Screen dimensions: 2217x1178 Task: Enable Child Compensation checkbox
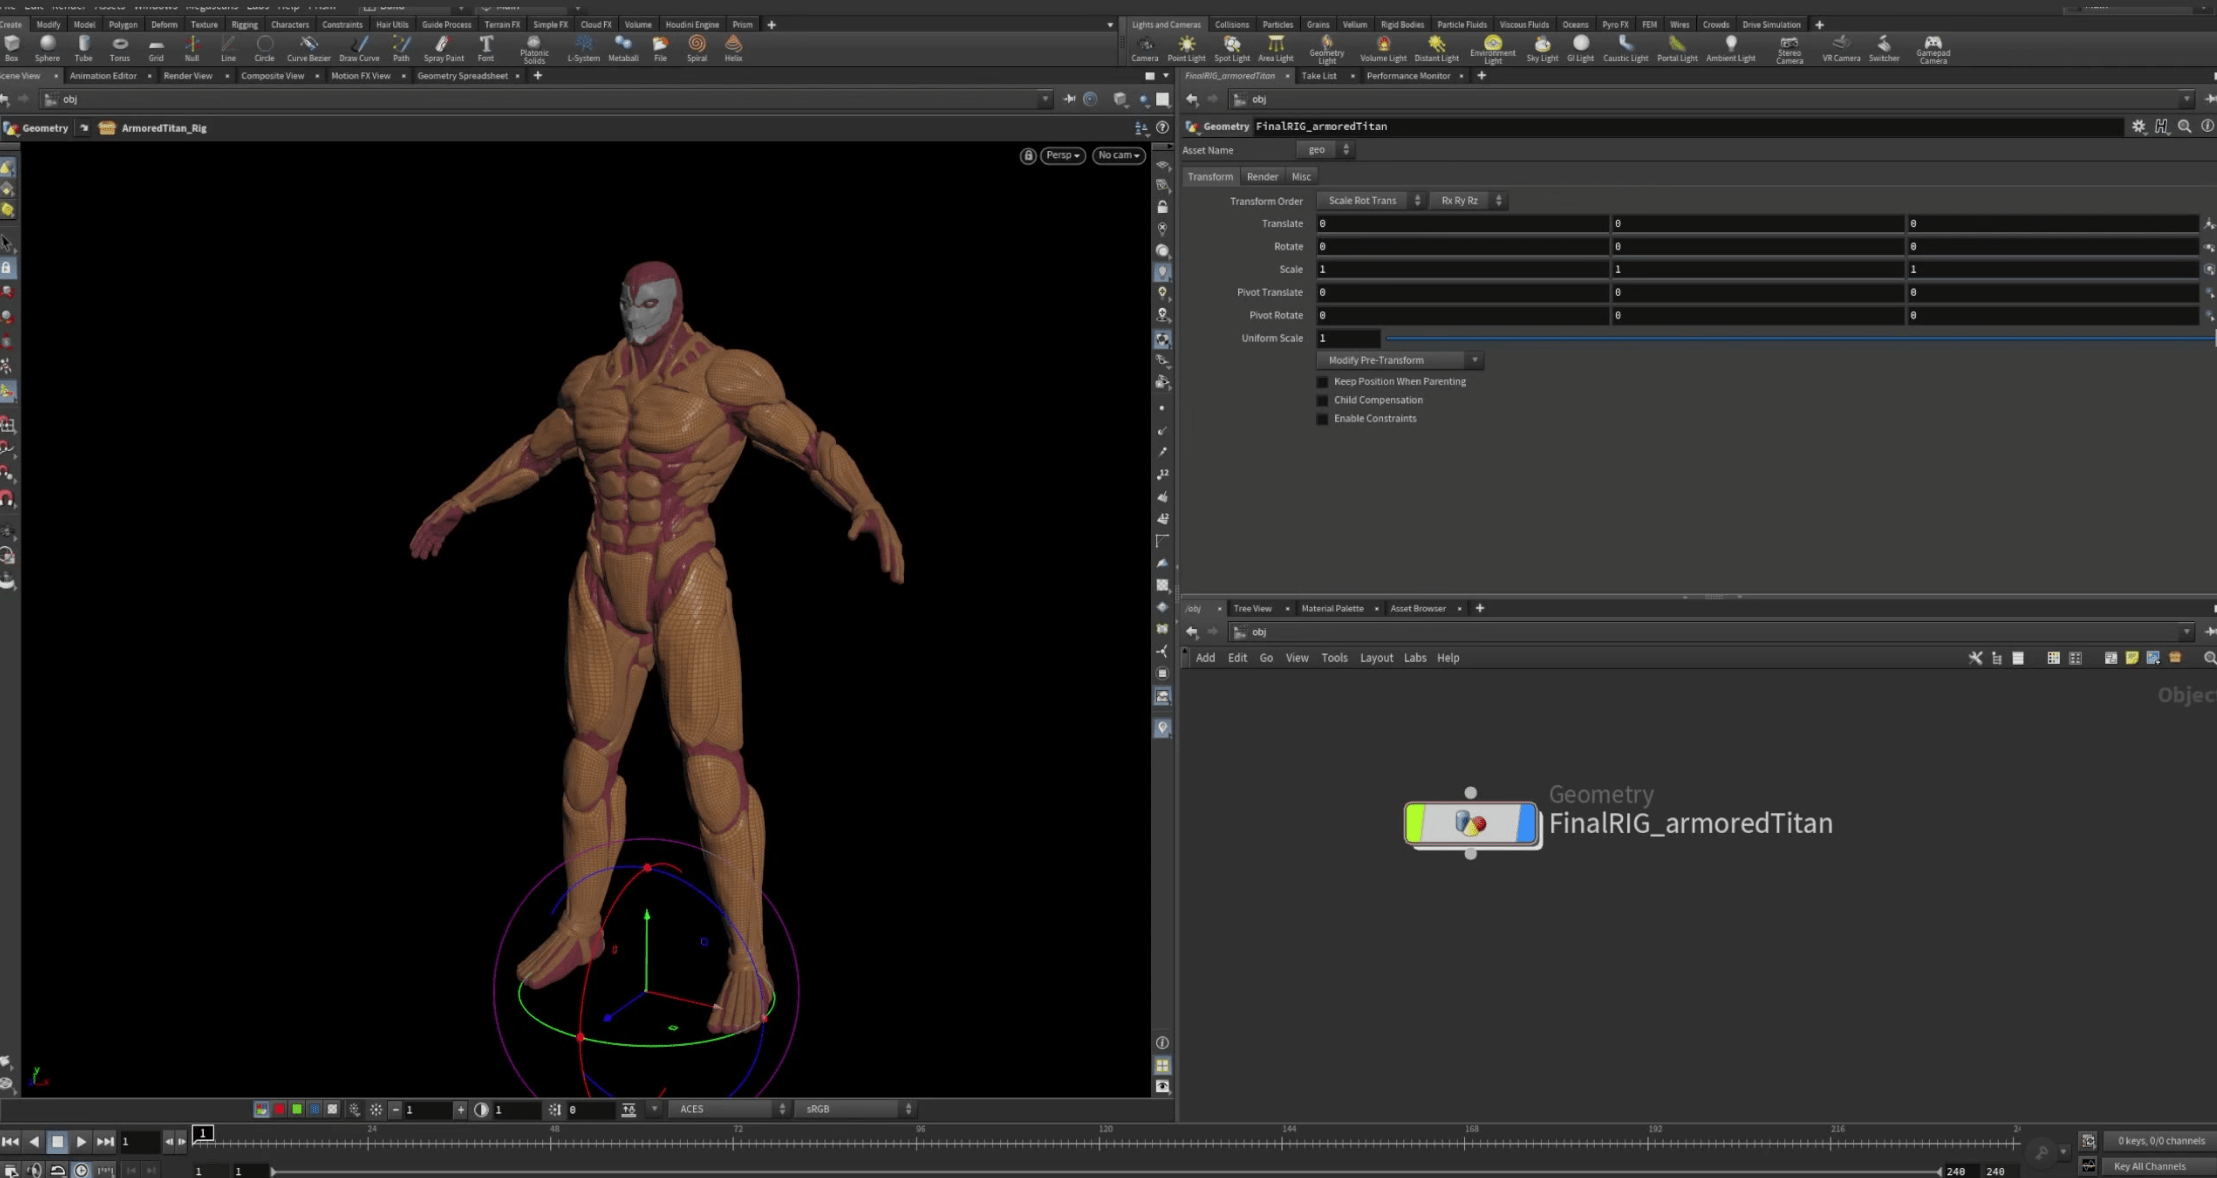pyautogui.click(x=1323, y=400)
